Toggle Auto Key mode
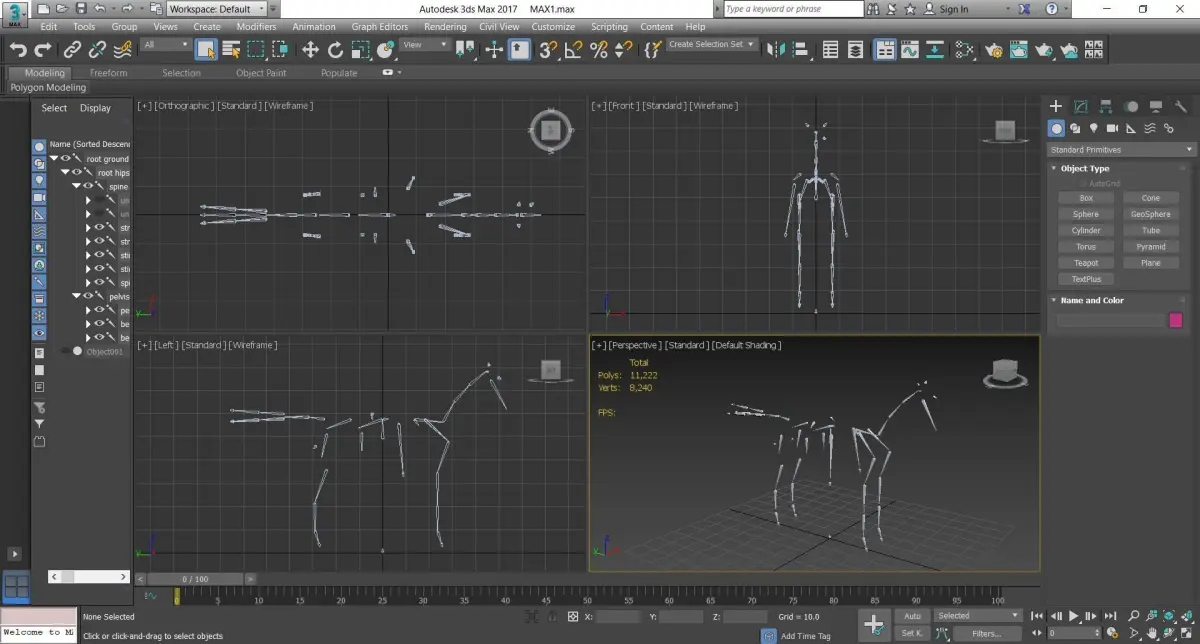Screen dimensions: 1200x644 pyautogui.click(x=912, y=616)
